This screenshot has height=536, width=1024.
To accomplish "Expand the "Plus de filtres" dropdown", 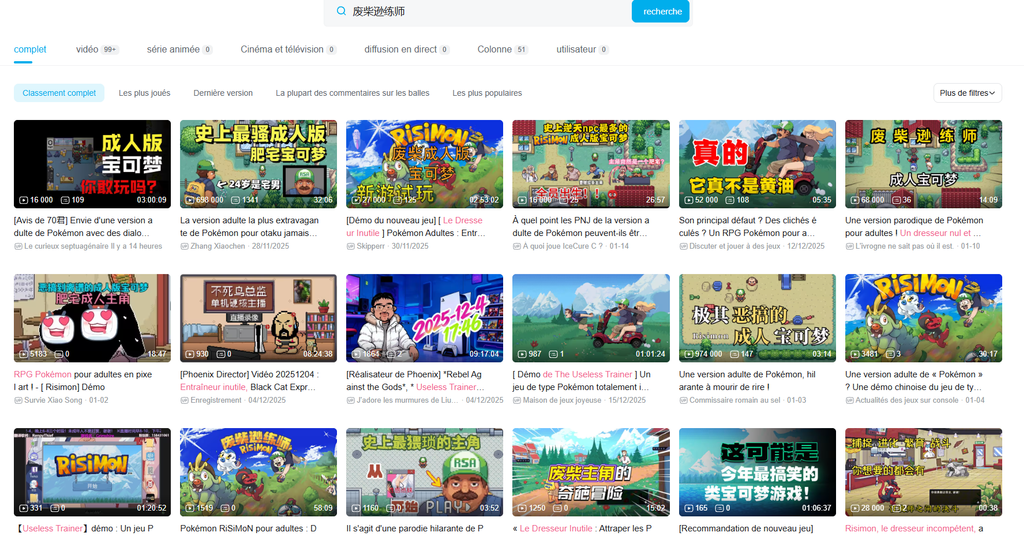I will tap(967, 93).
